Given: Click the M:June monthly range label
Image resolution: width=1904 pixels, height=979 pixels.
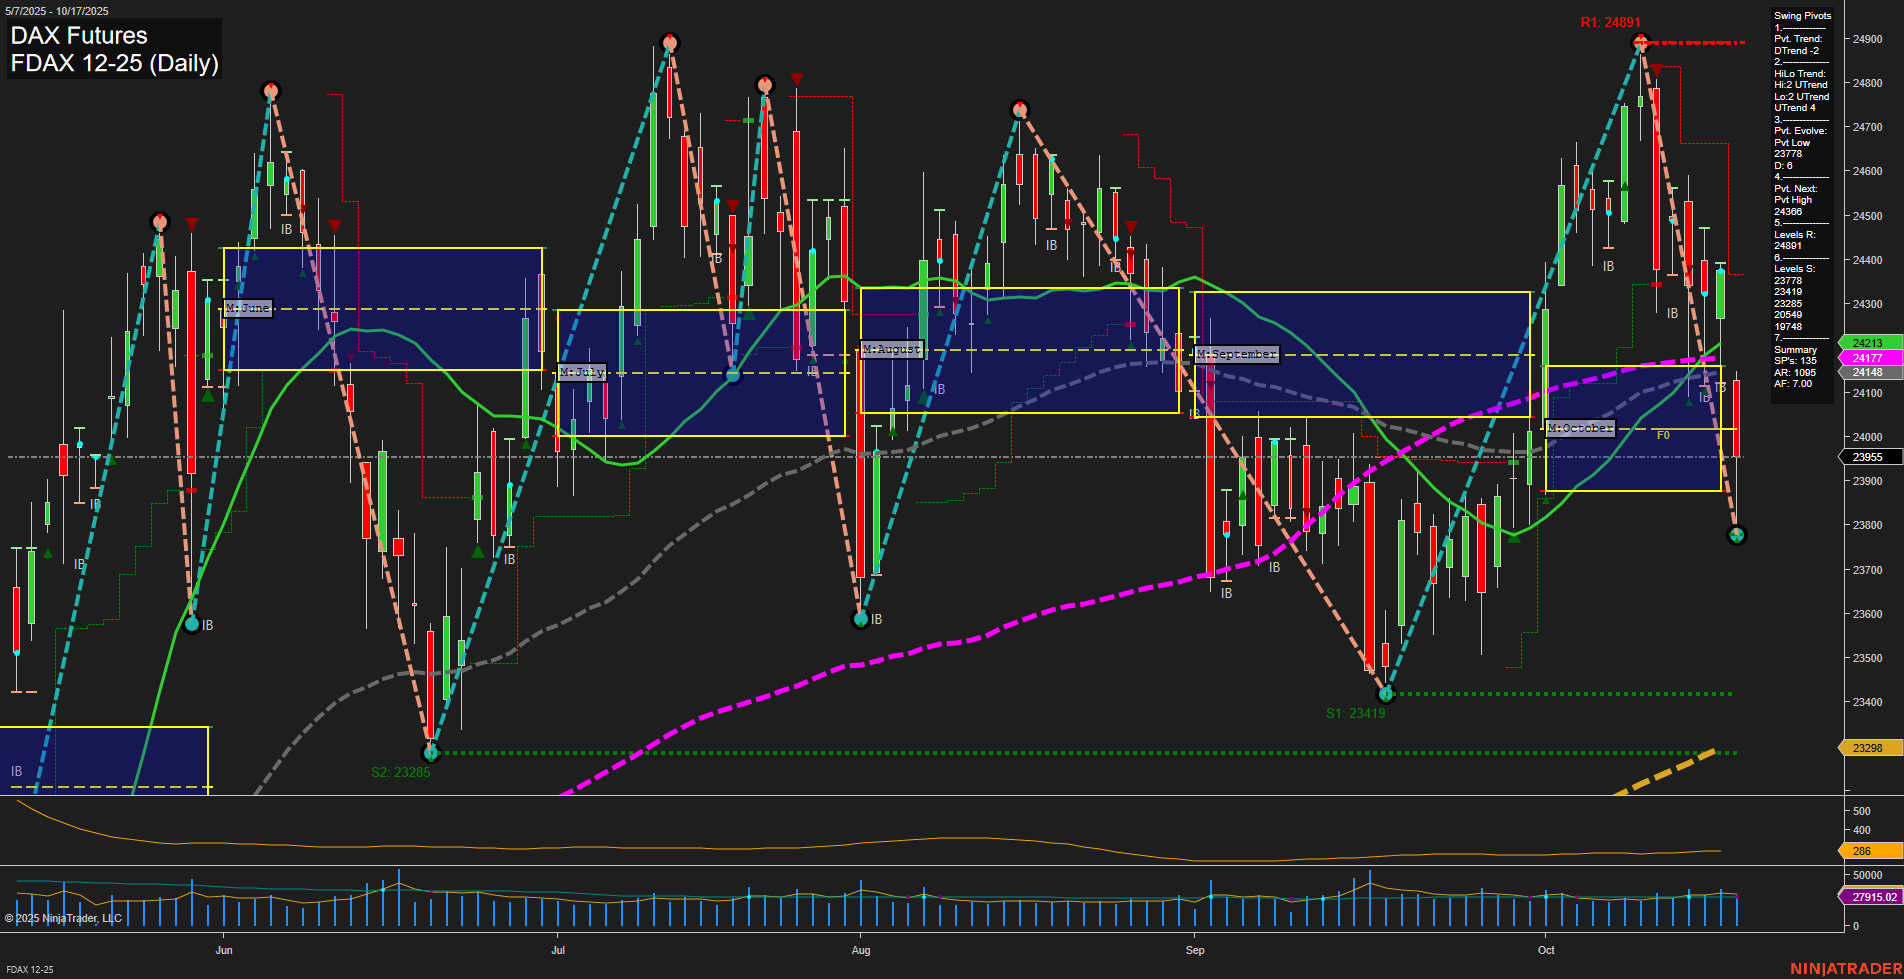Looking at the screenshot, I should click(x=247, y=308).
